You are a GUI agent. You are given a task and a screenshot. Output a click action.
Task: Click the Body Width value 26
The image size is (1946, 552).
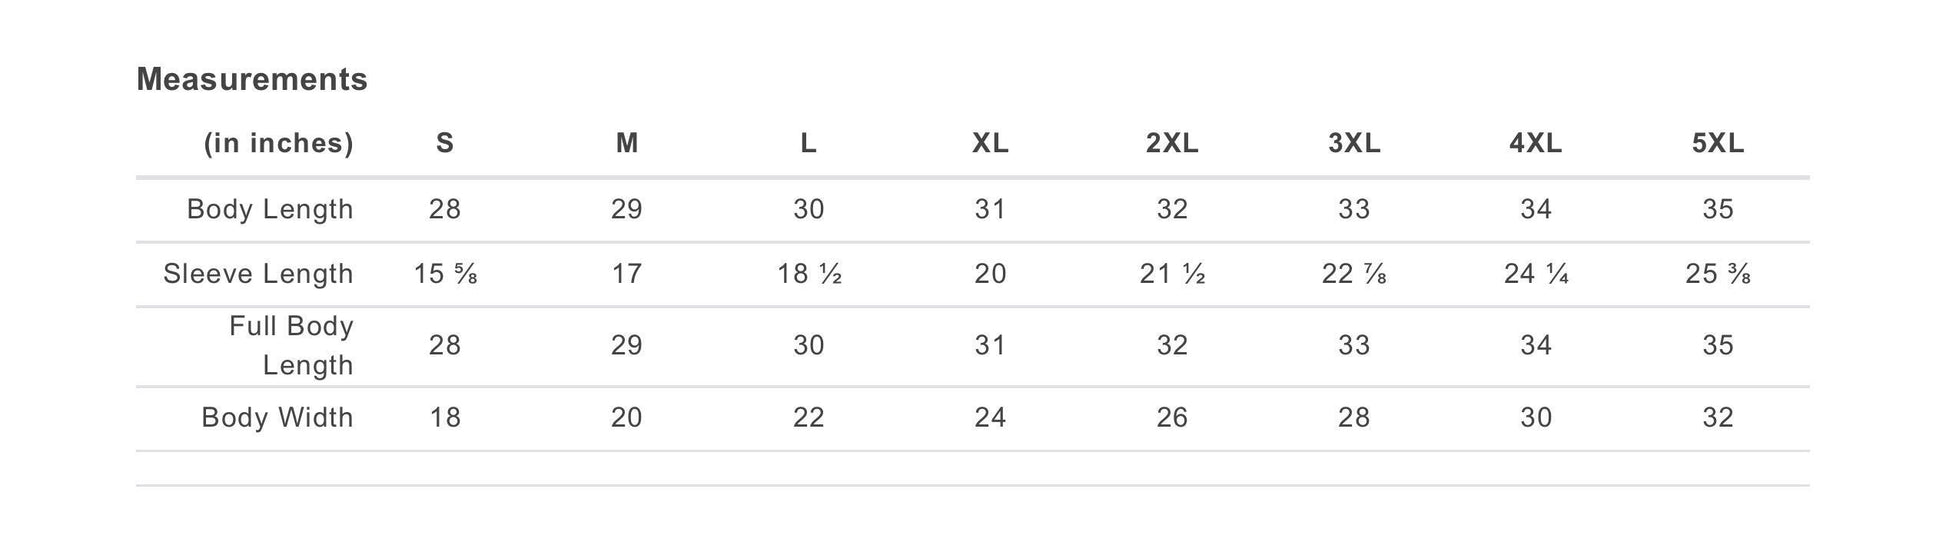point(1172,417)
